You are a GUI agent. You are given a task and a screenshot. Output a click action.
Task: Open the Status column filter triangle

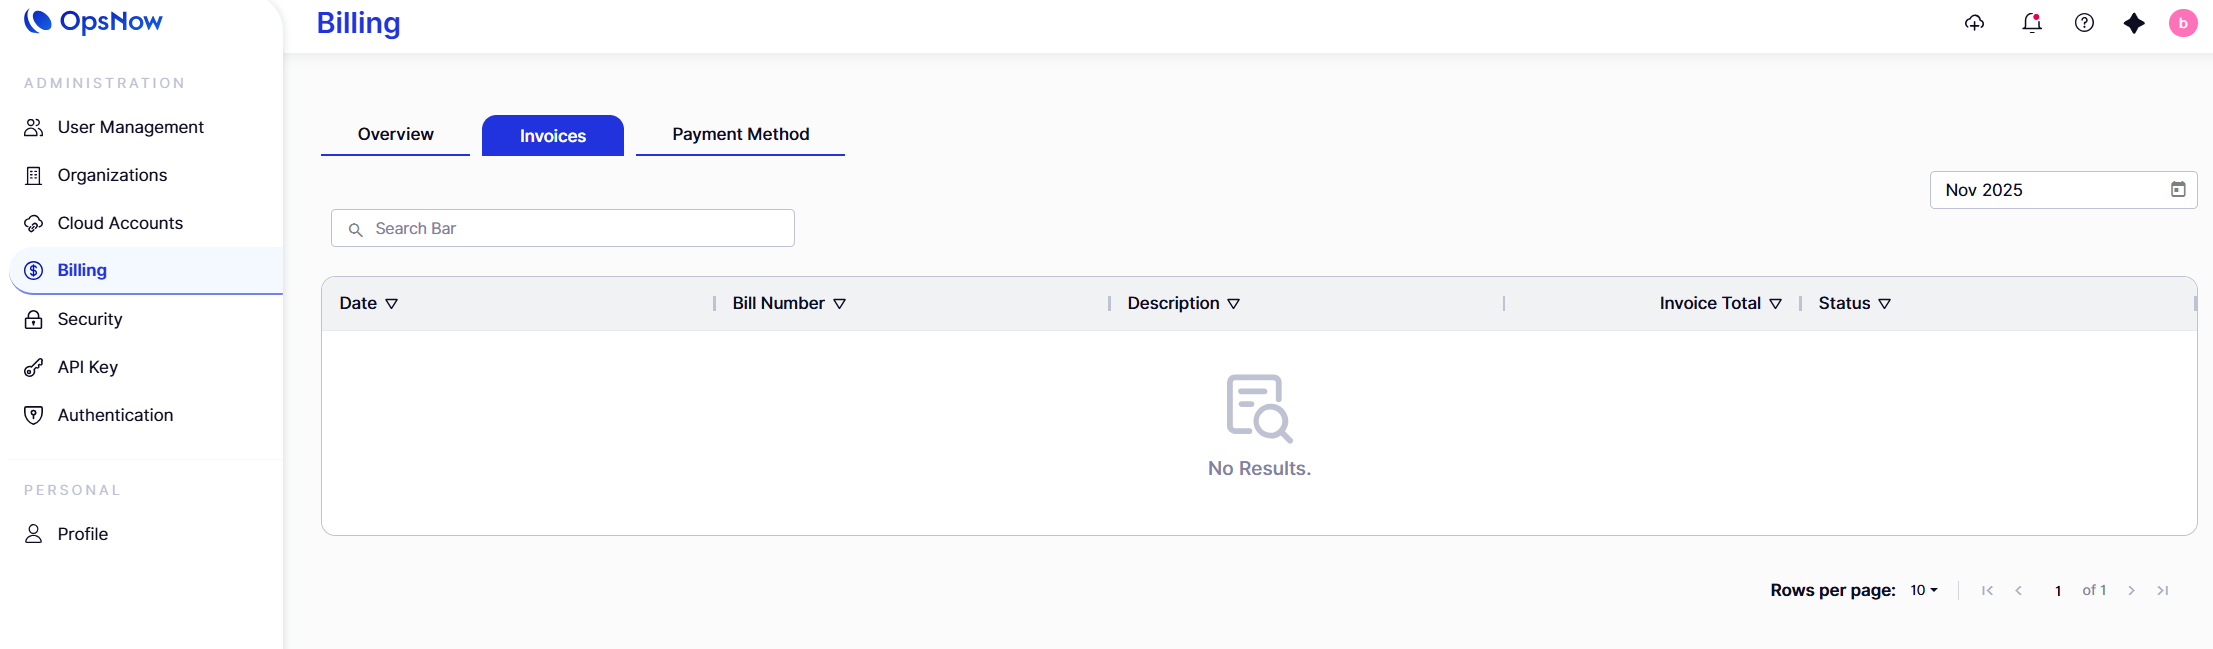pyautogui.click(x=1884, y=304)
